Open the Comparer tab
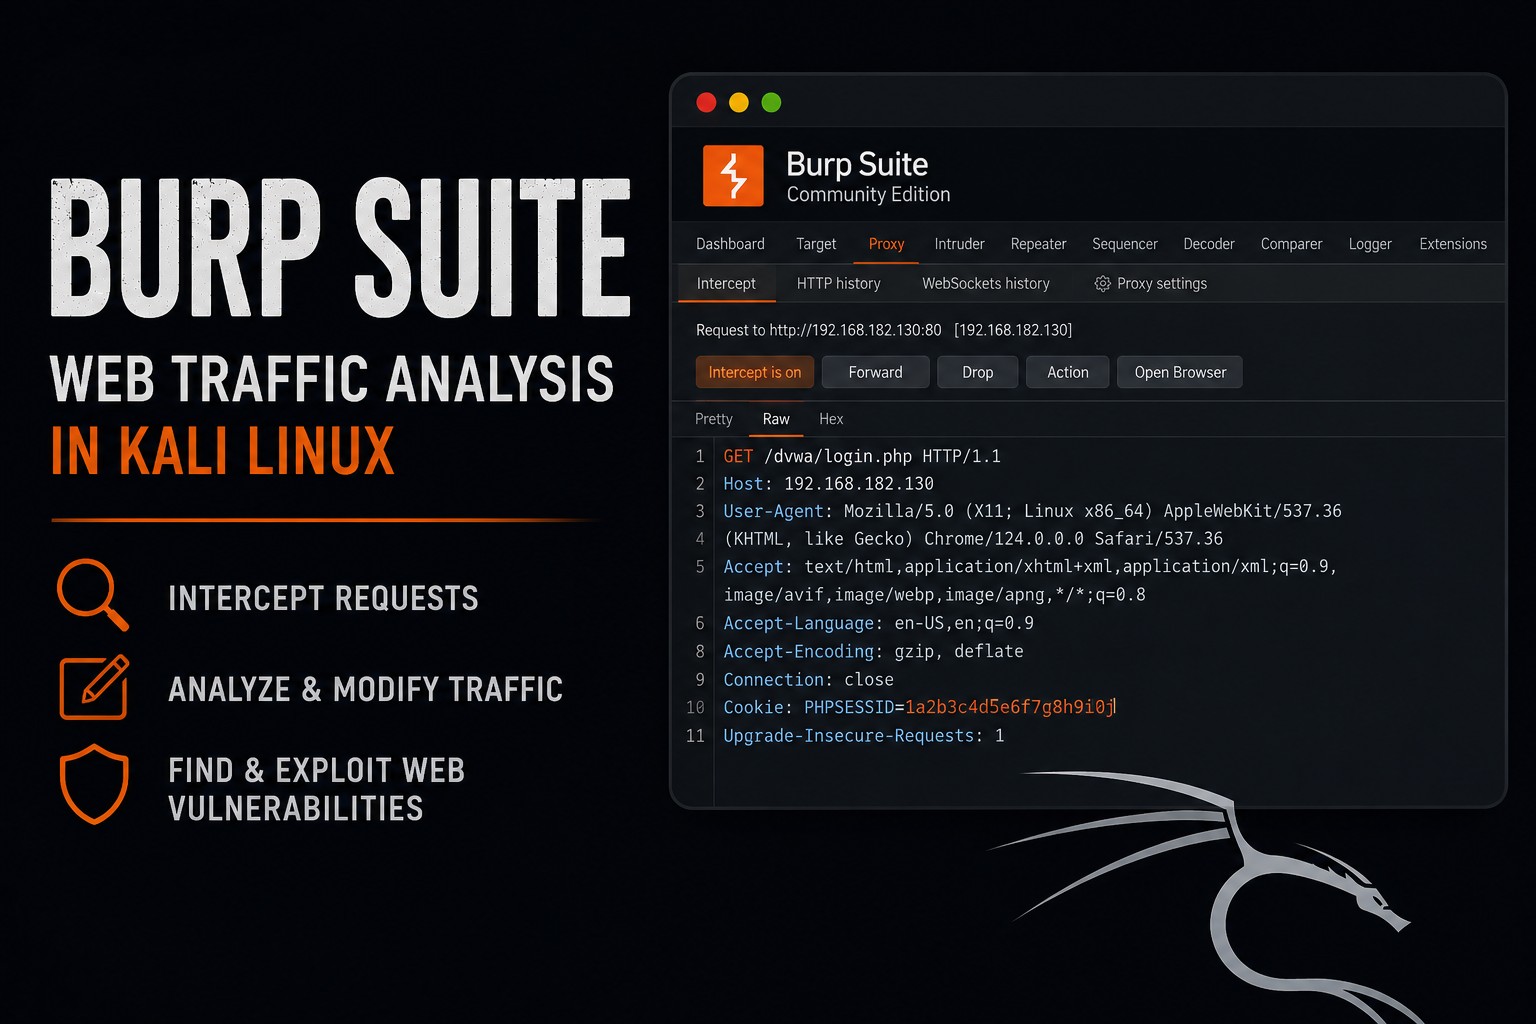 pos(1291,244)
